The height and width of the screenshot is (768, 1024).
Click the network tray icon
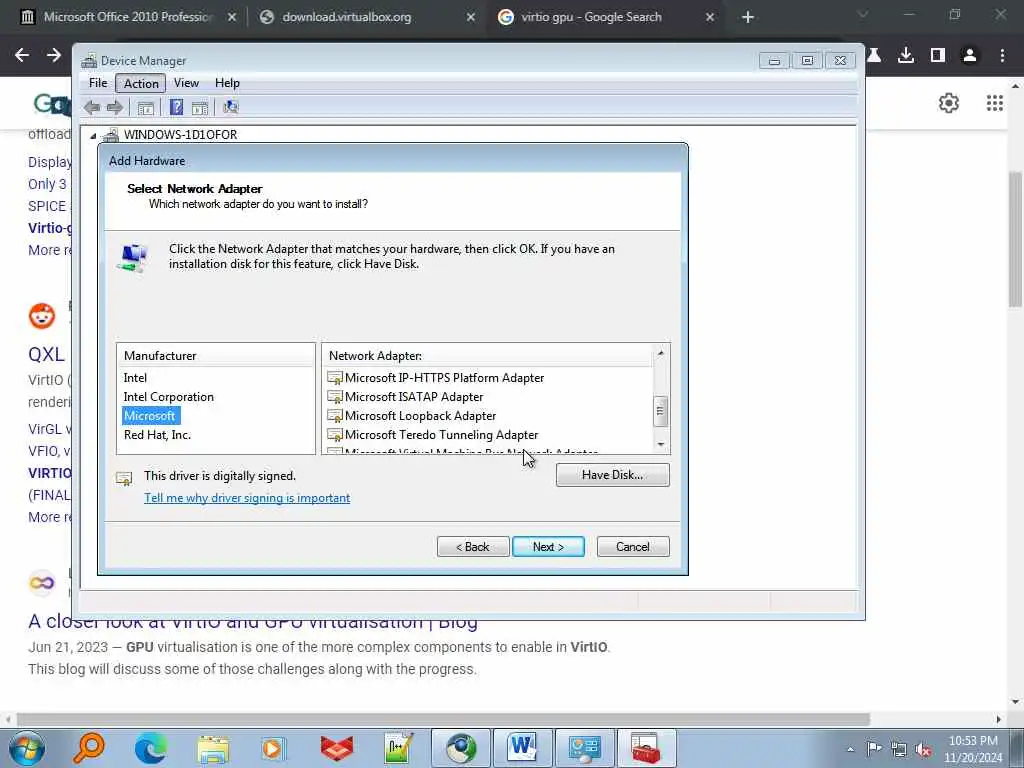(899, 749)
